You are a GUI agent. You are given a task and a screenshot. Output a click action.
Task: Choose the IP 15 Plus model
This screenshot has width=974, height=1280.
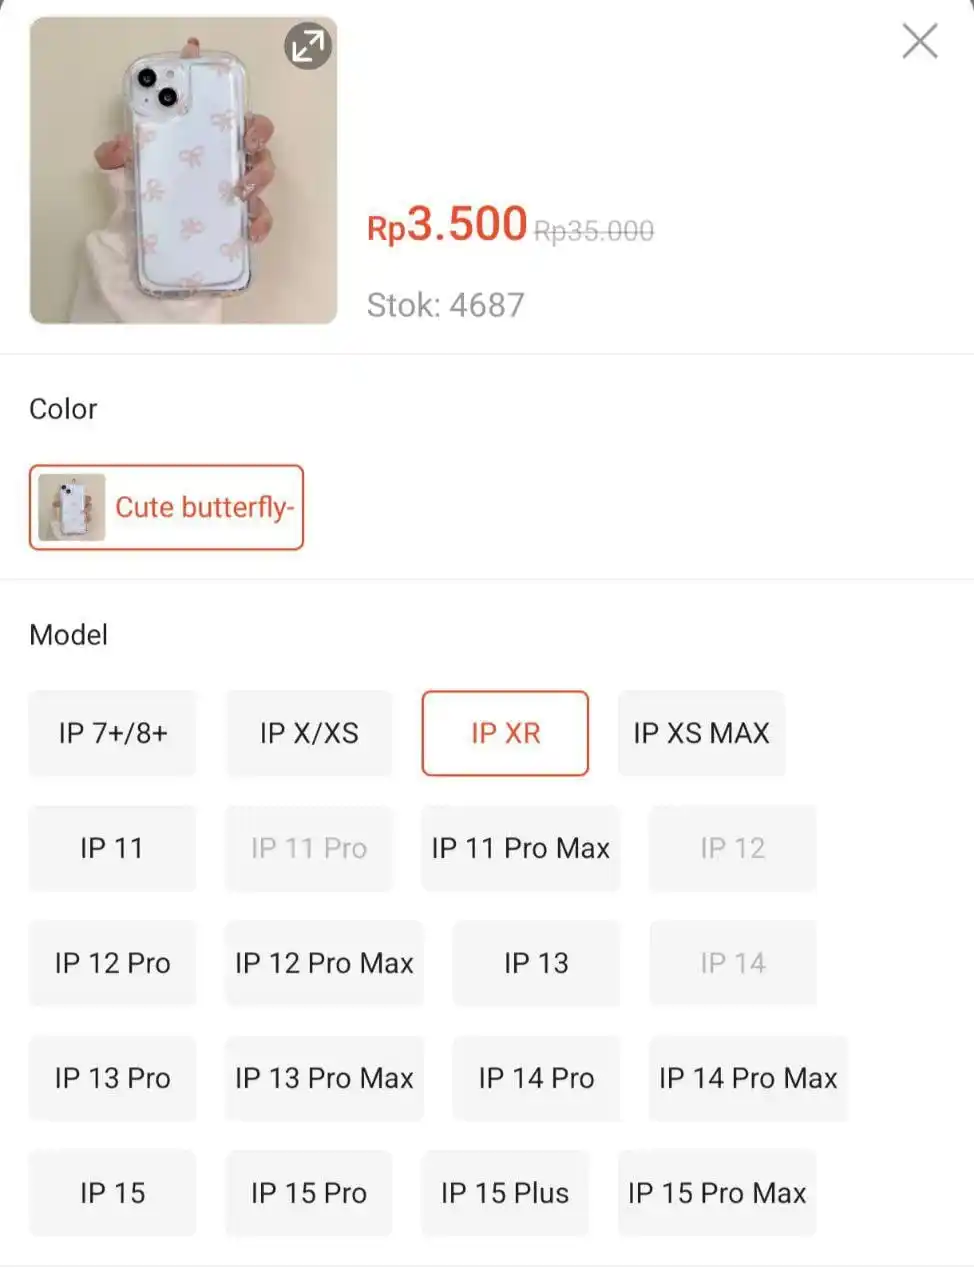tap(505, 1193)
